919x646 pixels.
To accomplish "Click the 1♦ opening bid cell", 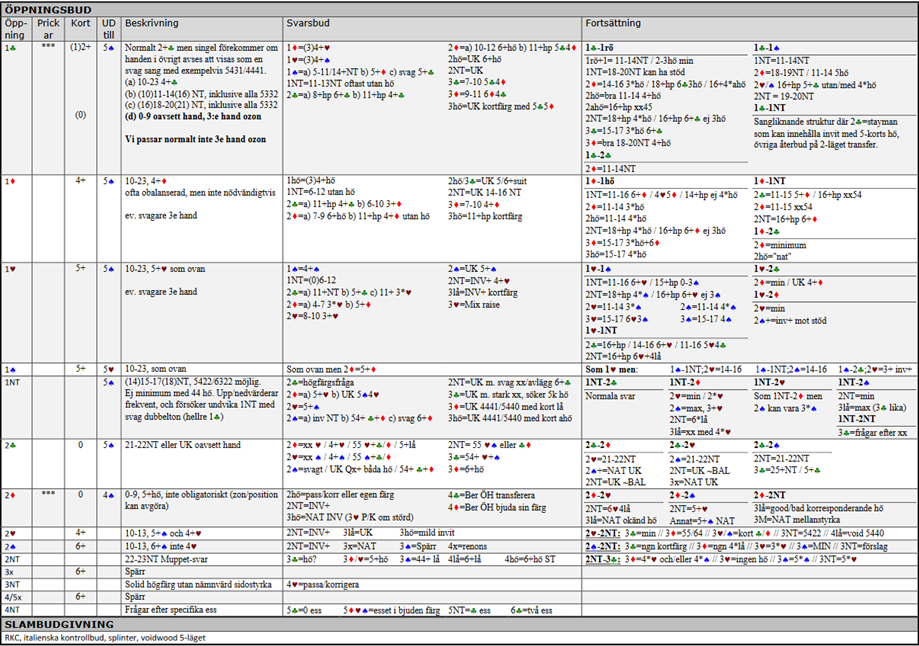I will (x=9, y=181).
